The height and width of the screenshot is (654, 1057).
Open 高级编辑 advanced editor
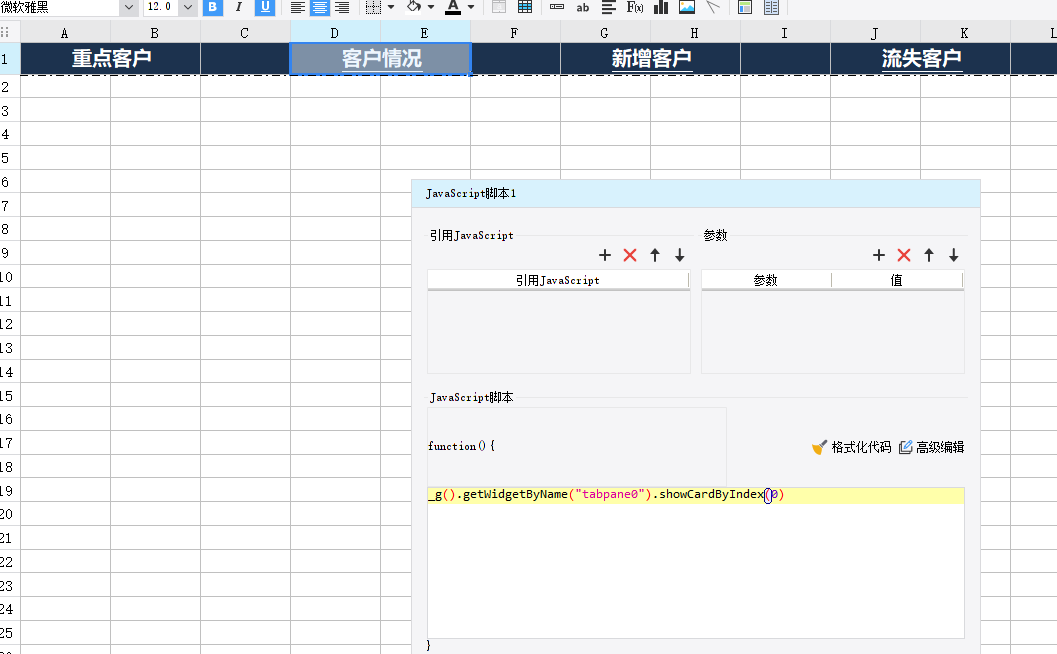click(931, 447)
